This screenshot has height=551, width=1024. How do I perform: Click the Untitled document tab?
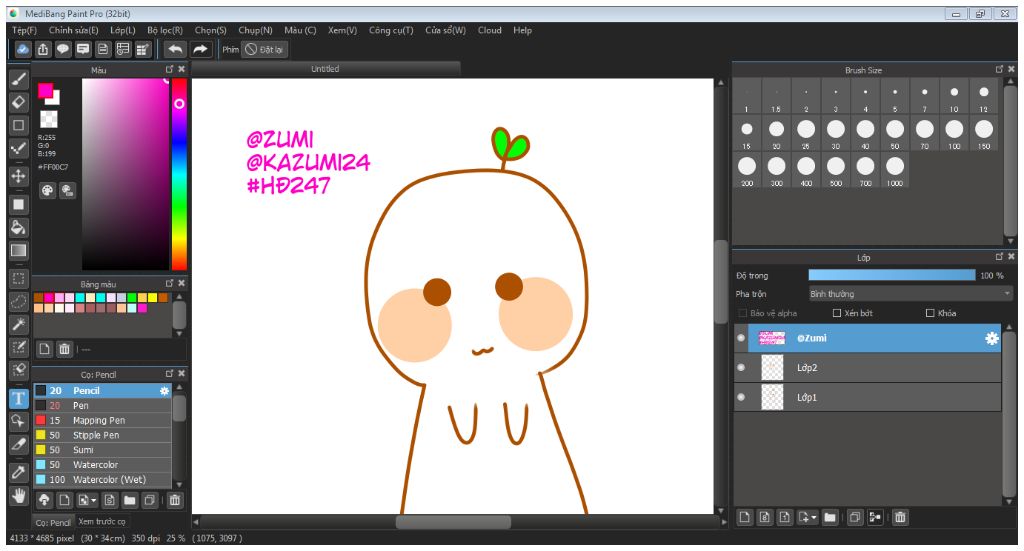[325, 69]
